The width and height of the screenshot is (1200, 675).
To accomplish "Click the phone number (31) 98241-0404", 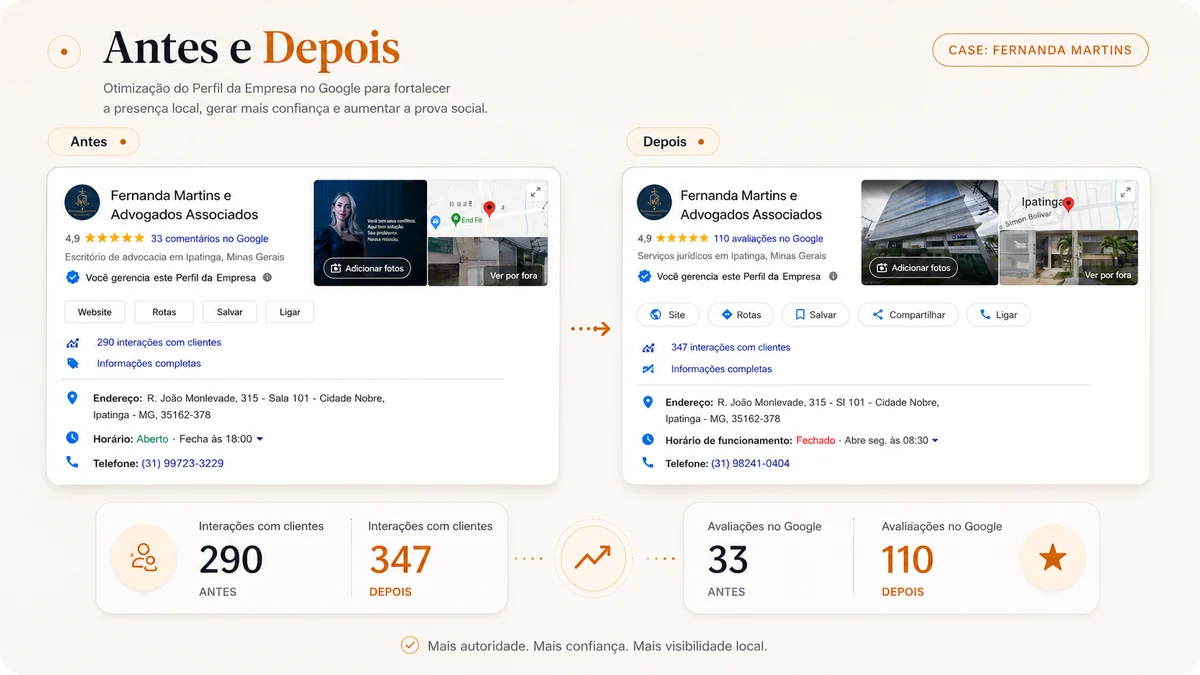I will pos(750,464).
